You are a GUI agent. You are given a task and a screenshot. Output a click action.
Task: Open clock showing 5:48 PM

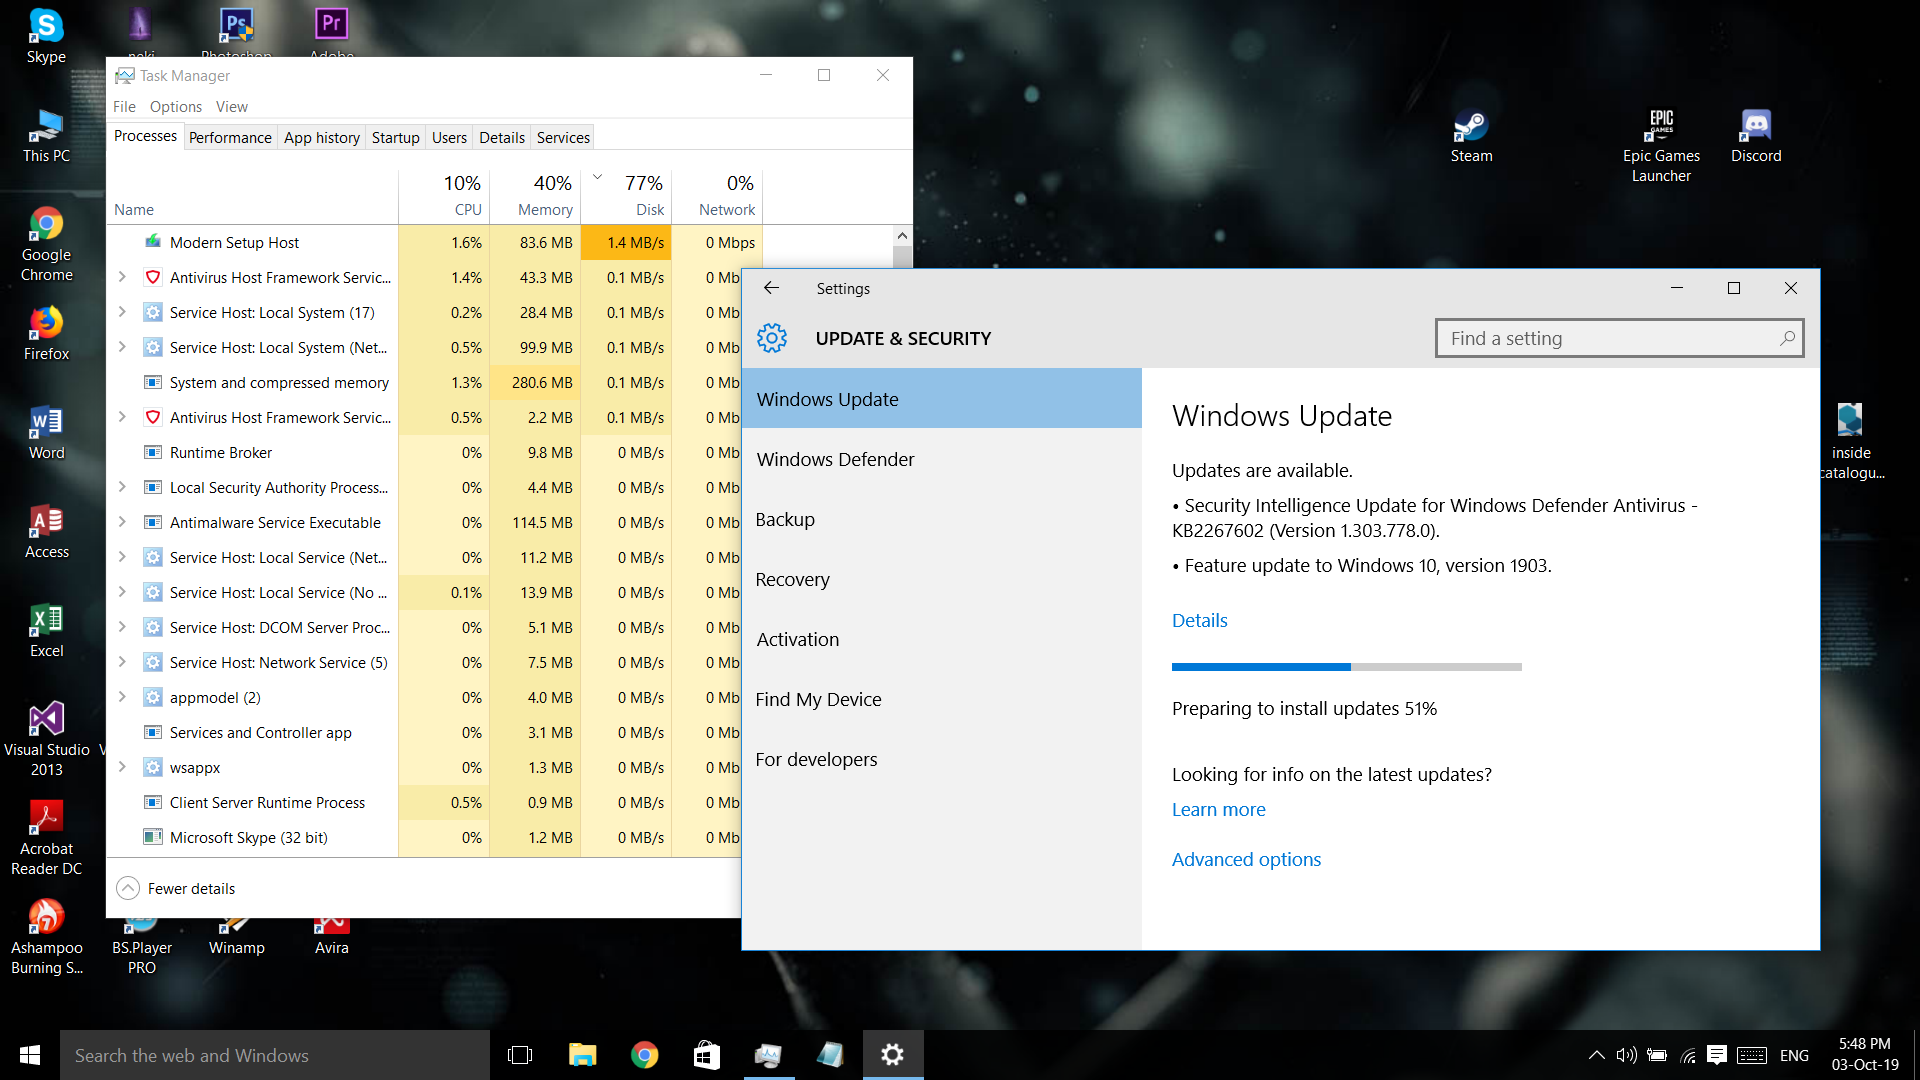coord(1864,1055)
